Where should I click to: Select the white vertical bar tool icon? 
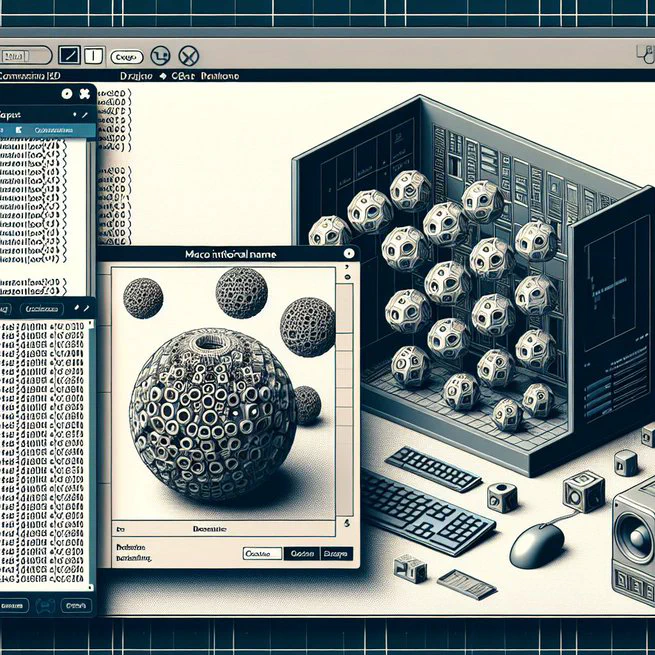point(92,56)
